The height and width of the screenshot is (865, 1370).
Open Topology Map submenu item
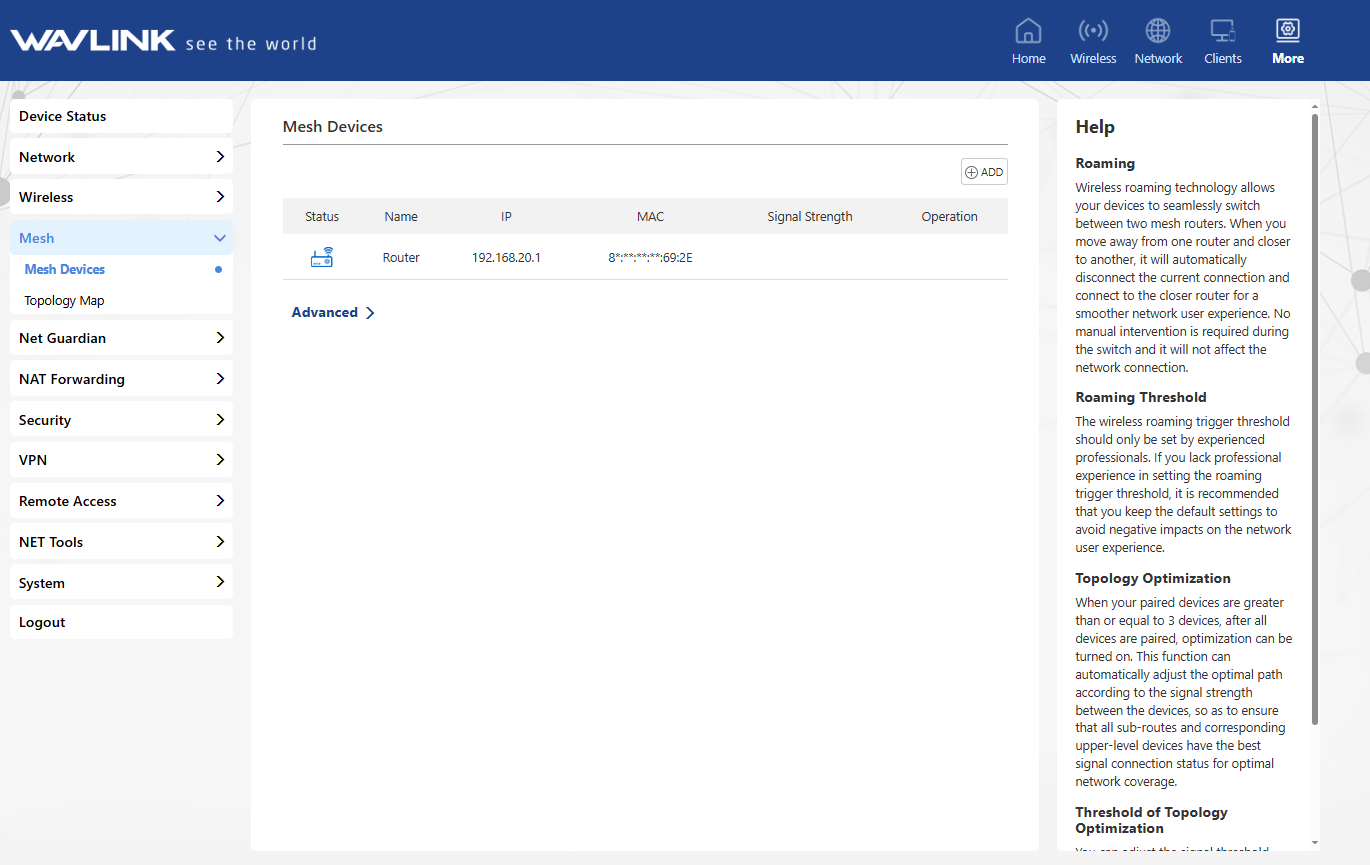pyautogui.click(x=64, y=301)
